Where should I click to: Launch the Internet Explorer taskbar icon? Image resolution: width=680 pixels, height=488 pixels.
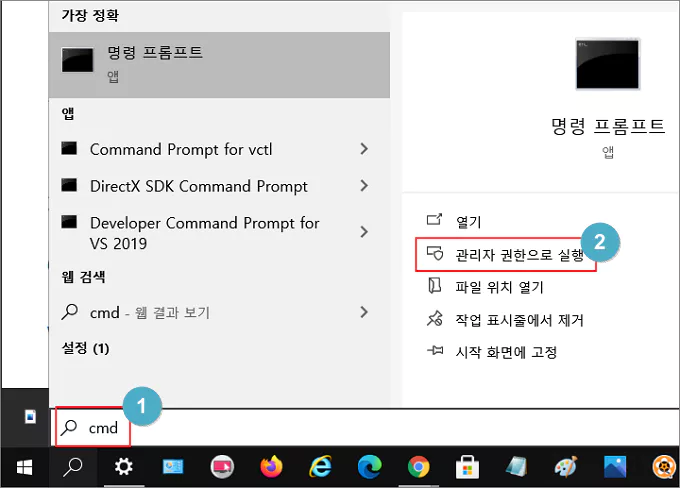pyautogui.click(x=320, y=467)
